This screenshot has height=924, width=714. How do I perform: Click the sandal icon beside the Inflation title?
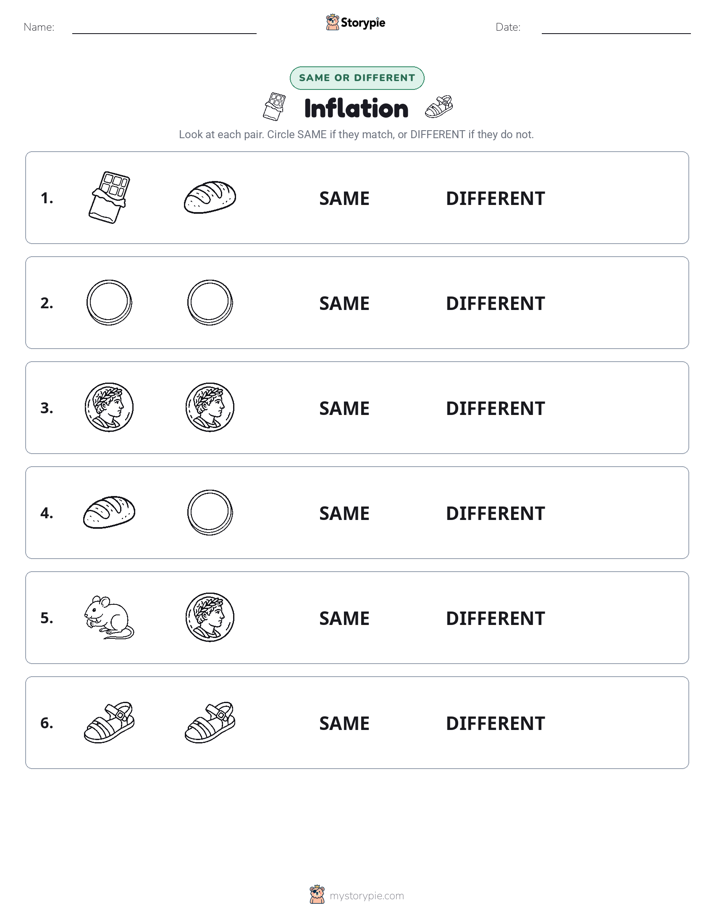pos(439,107)
